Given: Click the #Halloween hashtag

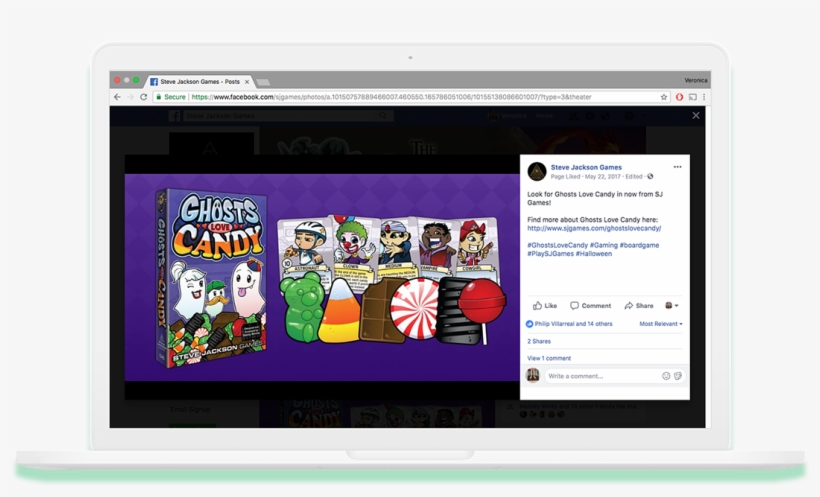Looking at the screenshot, I should pyautogui.click(x=594, y=253).
